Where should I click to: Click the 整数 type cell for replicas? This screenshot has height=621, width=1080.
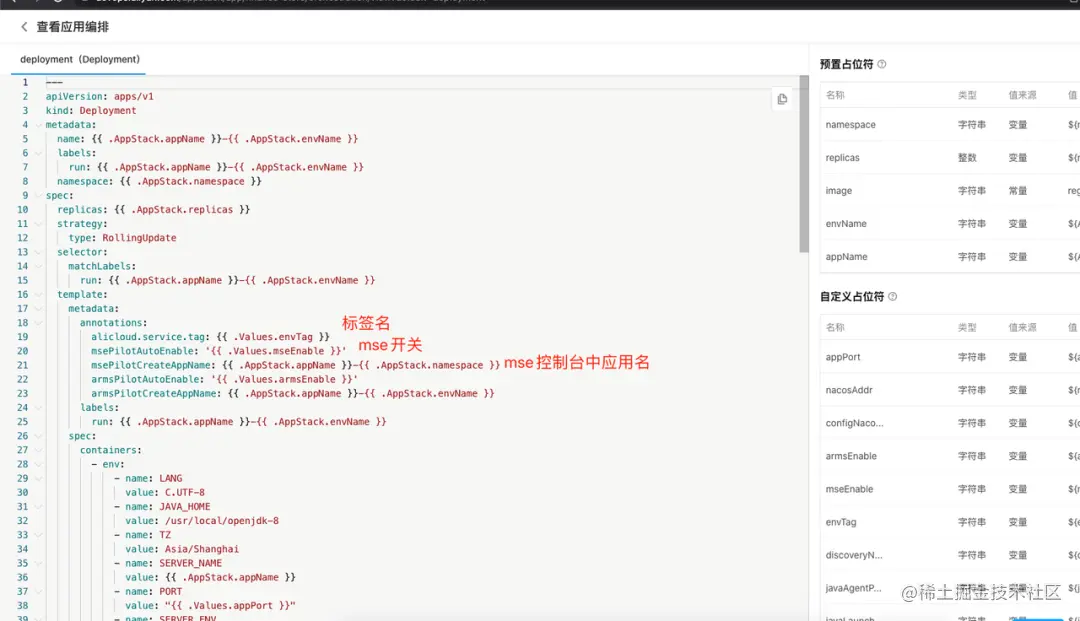click(967, 158)
